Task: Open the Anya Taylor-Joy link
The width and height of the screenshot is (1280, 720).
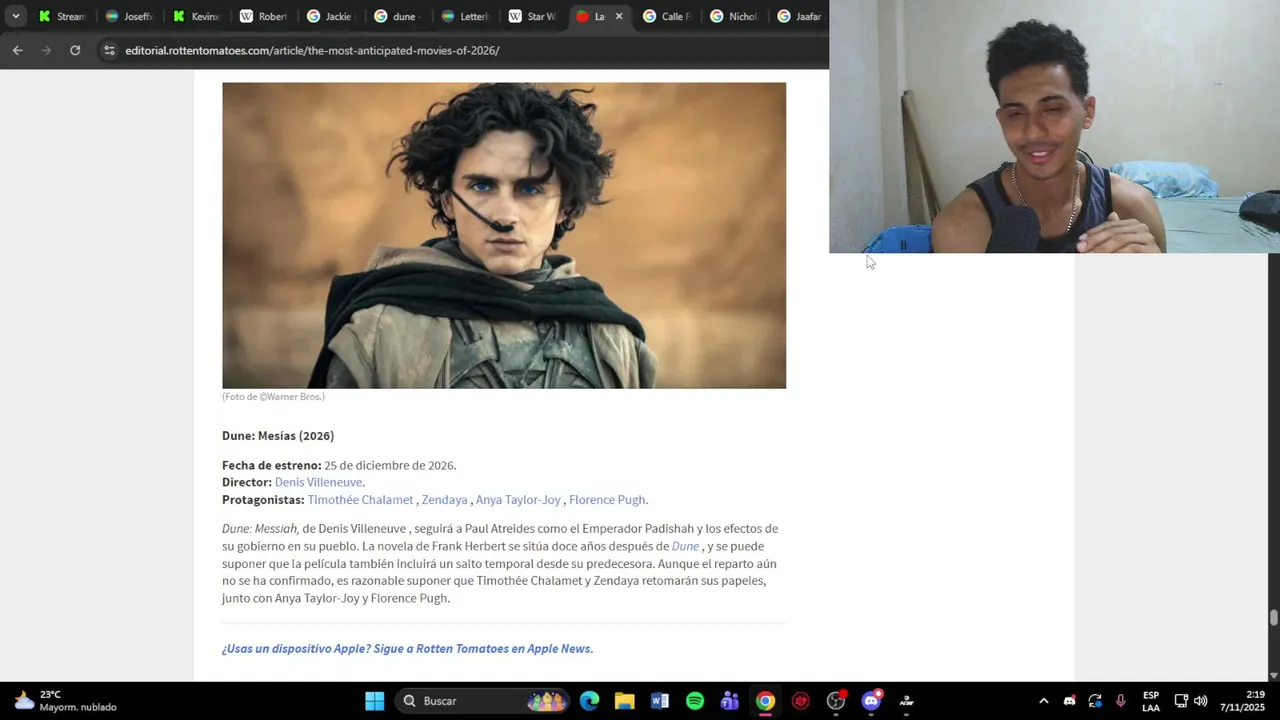Action: (518, 500)
